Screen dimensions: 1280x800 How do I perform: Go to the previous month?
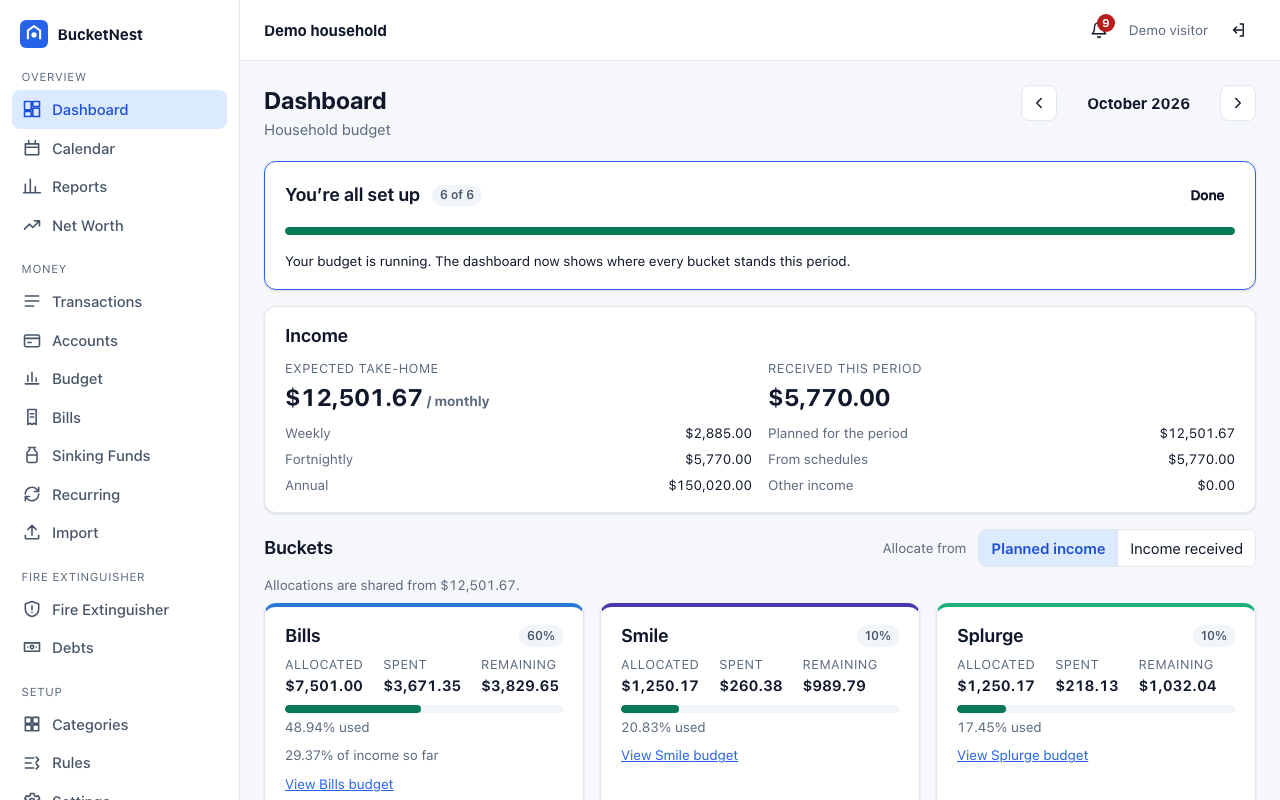[x=1039, y=103]
